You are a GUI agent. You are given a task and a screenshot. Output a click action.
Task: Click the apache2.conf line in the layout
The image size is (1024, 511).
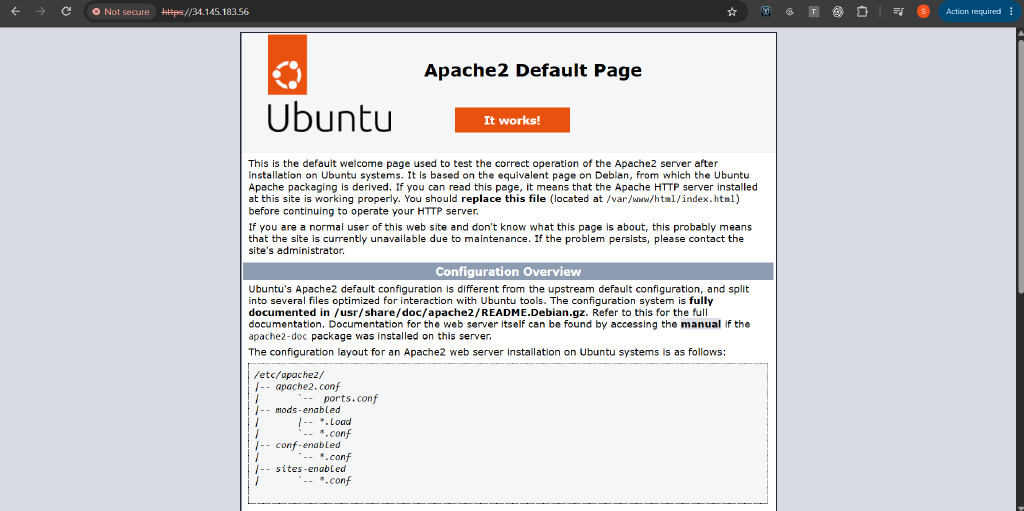308,386
